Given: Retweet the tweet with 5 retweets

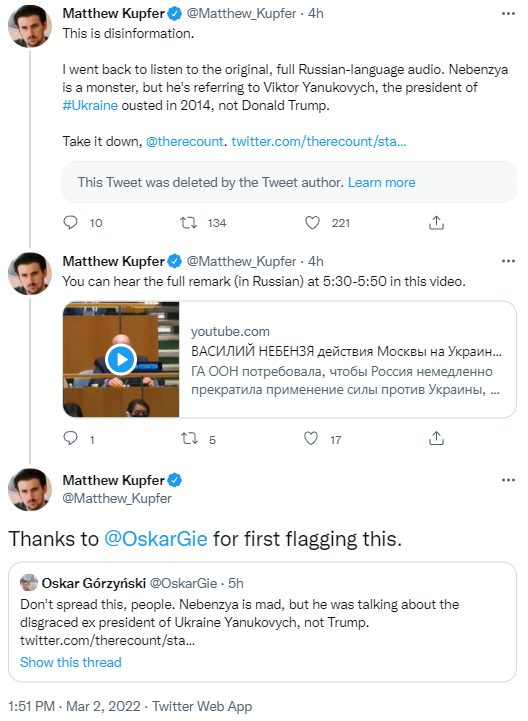Looking at the screenshot, I should pyautogui.click(x=189, y=439).
